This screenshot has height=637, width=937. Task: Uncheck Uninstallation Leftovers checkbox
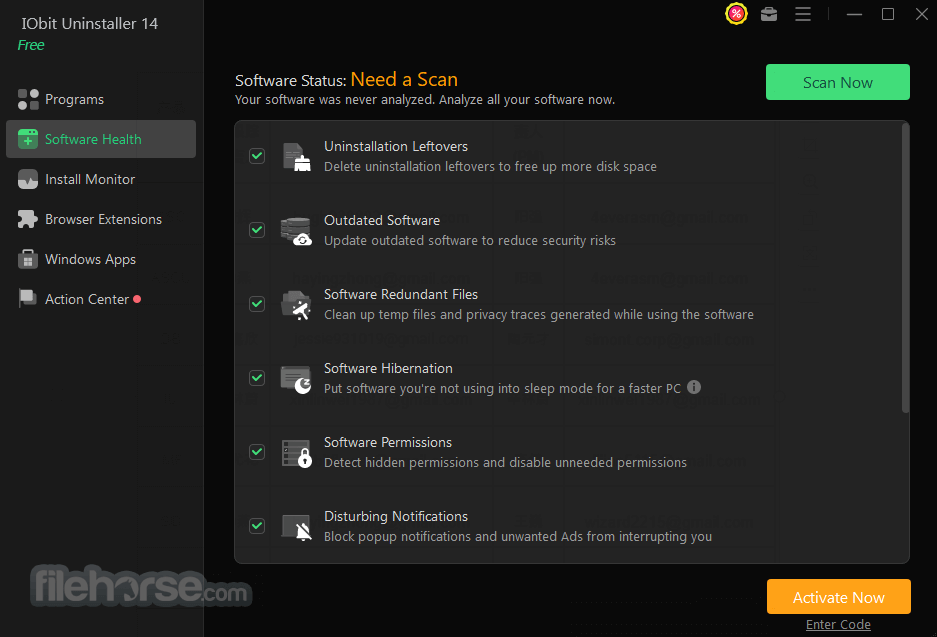[x=257, y=156]
